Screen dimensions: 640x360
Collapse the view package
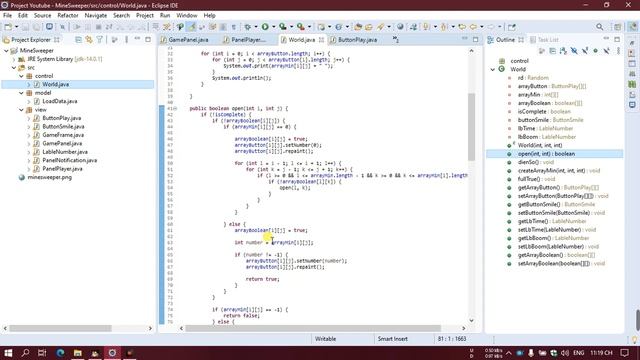(x=21, y=110)
